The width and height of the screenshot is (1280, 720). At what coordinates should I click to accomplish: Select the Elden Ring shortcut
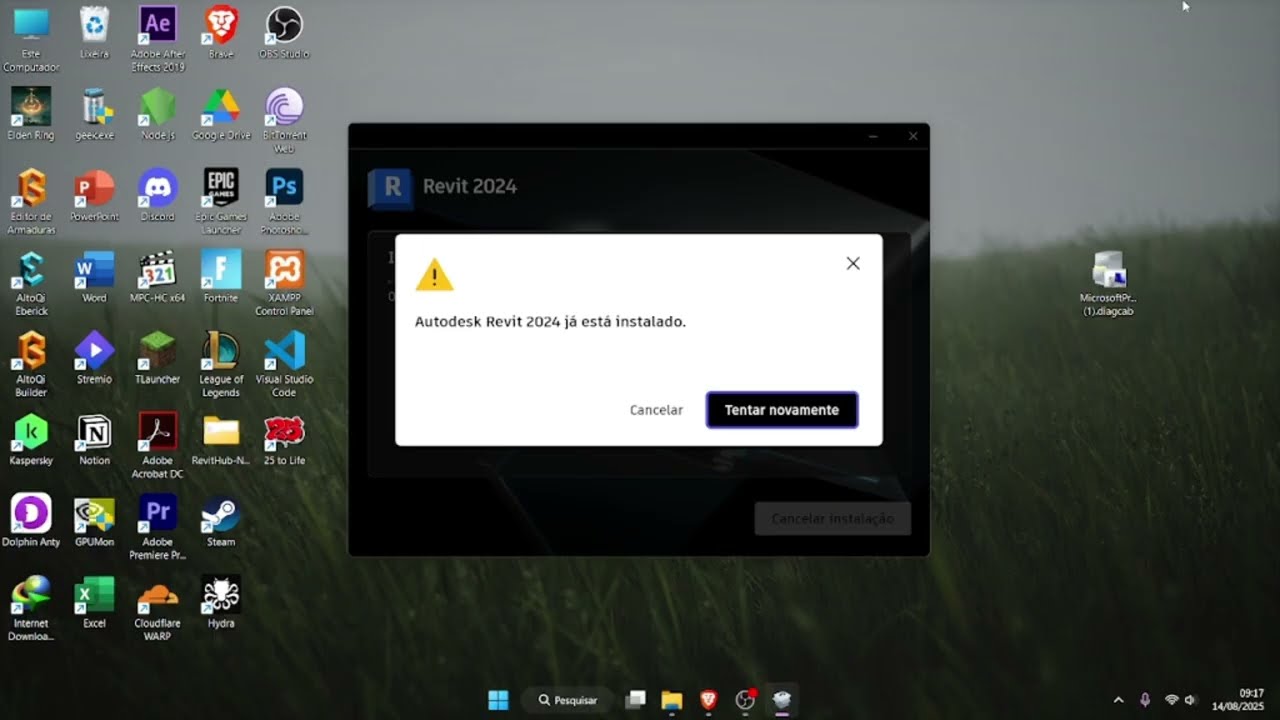click(x=31, y=114)
